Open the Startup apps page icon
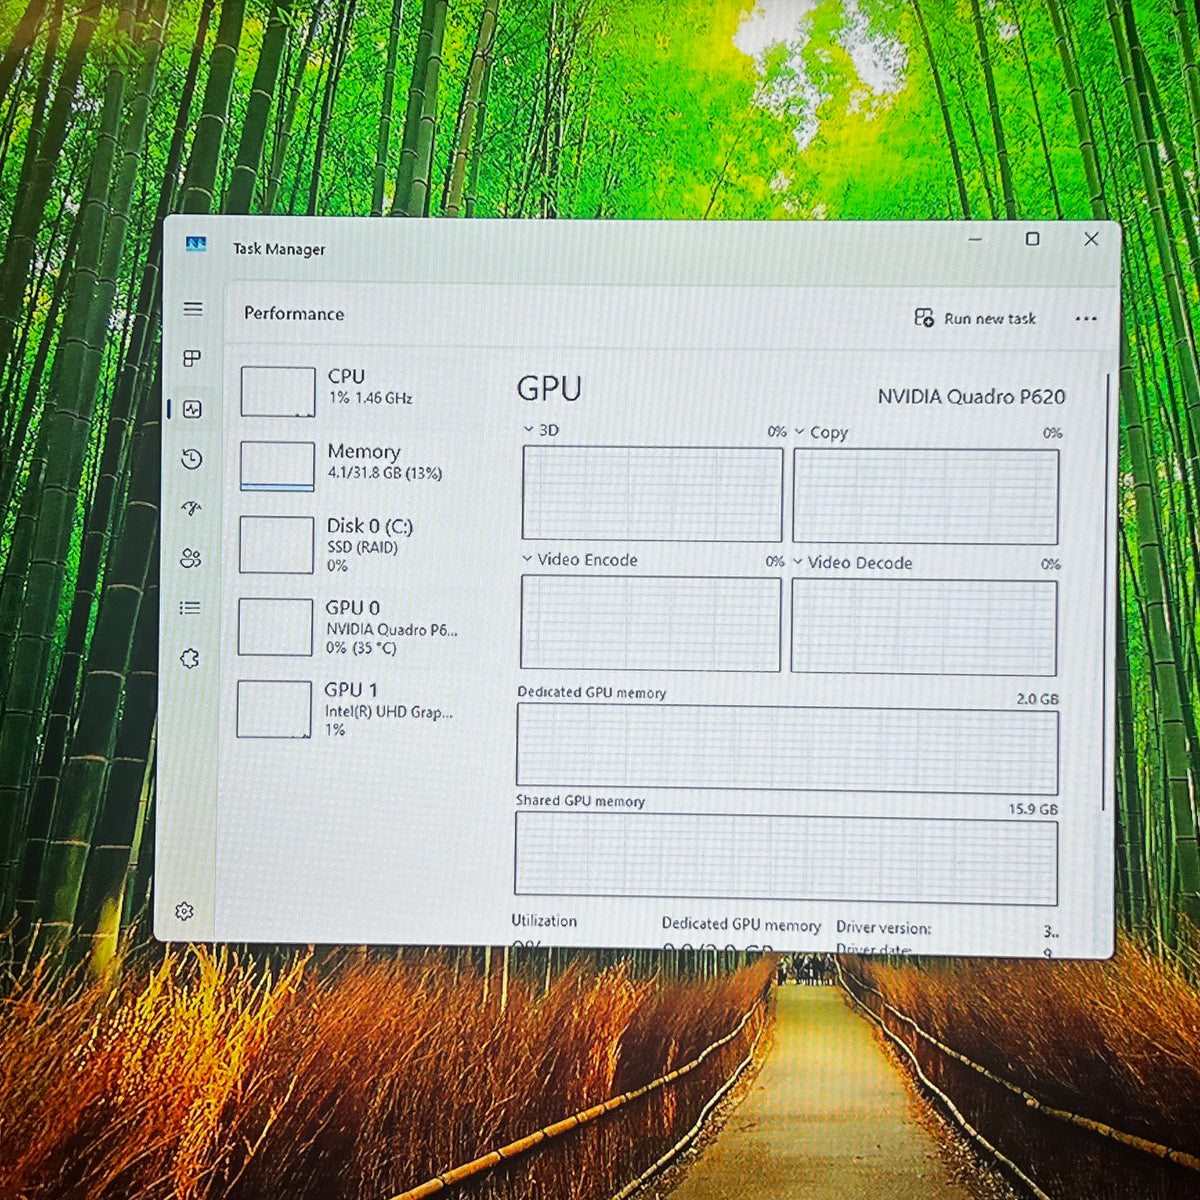The width and height of the screenshot is (1200, 1200). click(x=191, y=509)
